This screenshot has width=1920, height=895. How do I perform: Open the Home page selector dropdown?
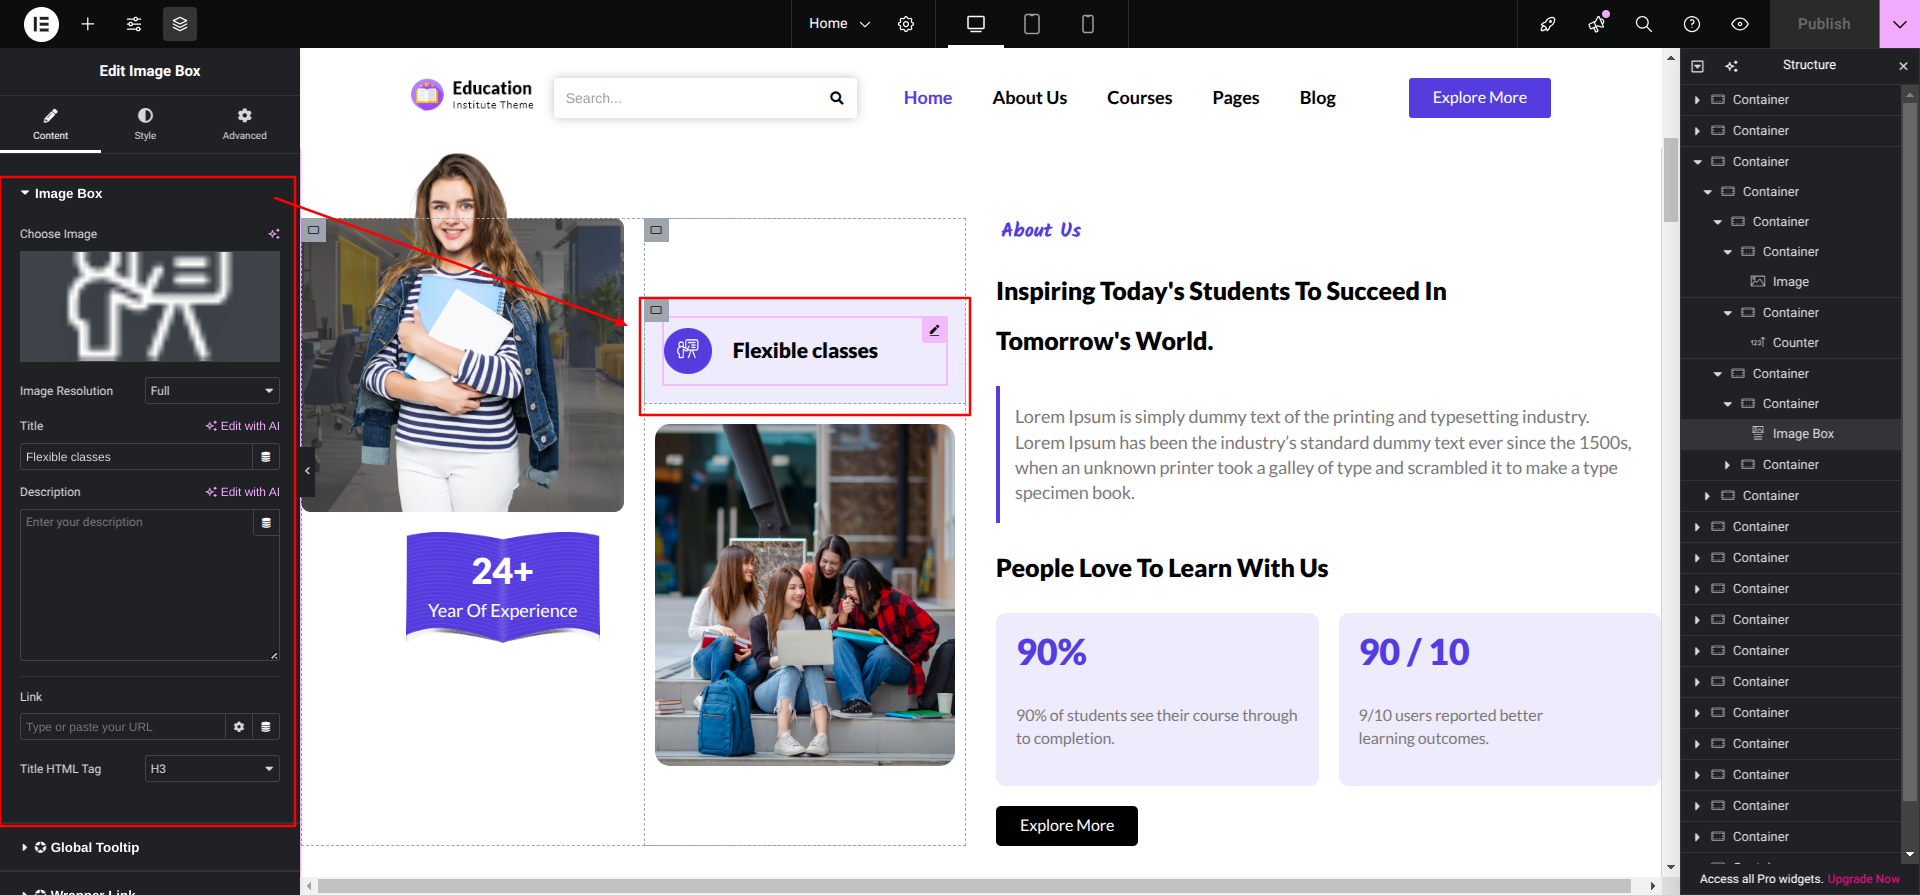(x=839, y=24)
